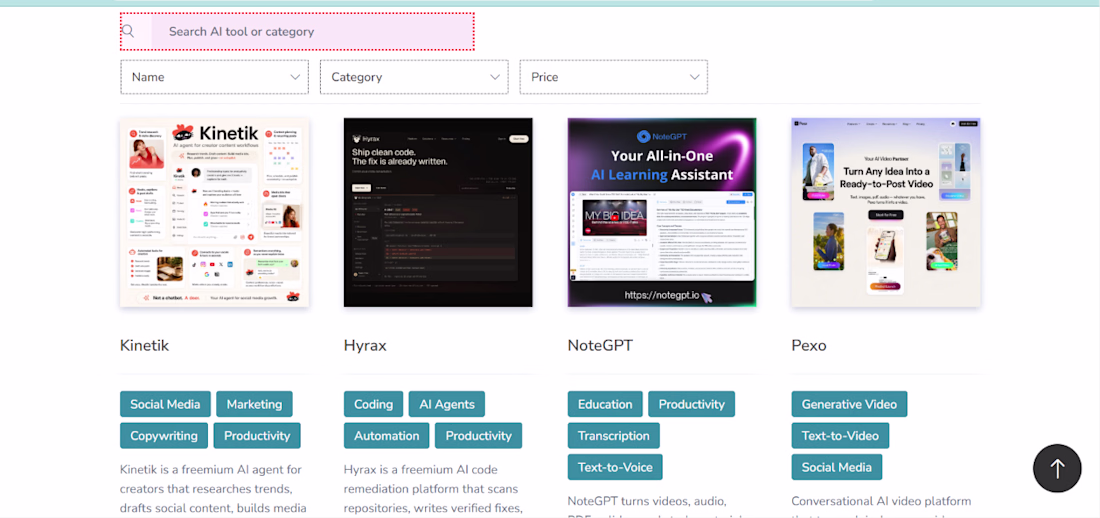Viewport: 1100px width, 518px height.
Task: Select Pexo's Social Media tag
Action: tap(836, 467)
